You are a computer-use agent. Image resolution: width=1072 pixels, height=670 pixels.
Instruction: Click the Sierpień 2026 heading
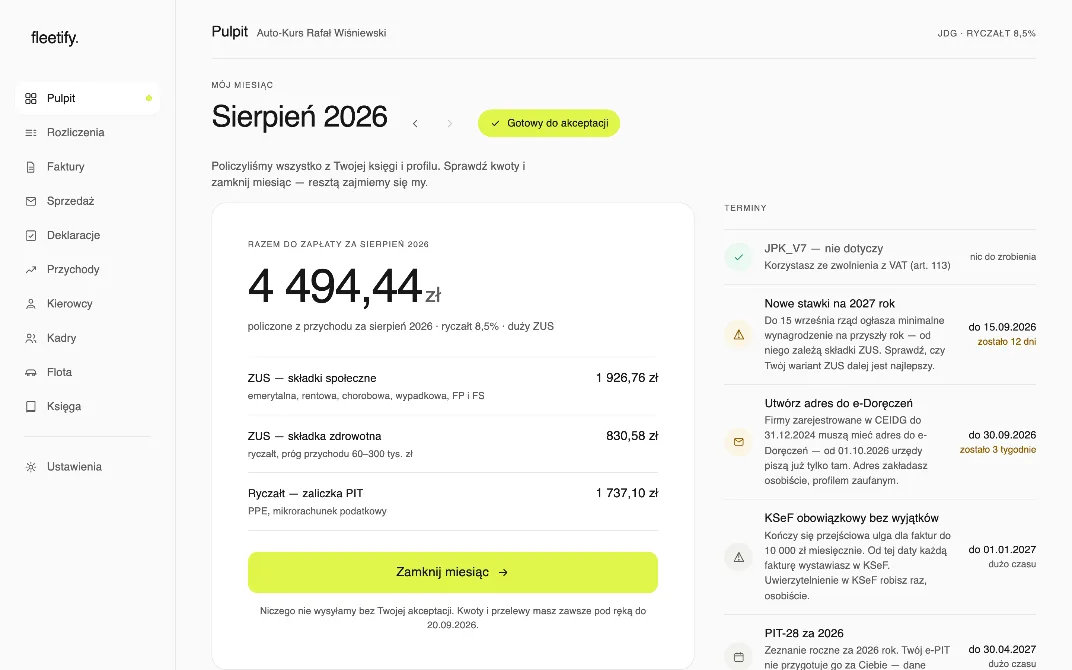point(299,117)
